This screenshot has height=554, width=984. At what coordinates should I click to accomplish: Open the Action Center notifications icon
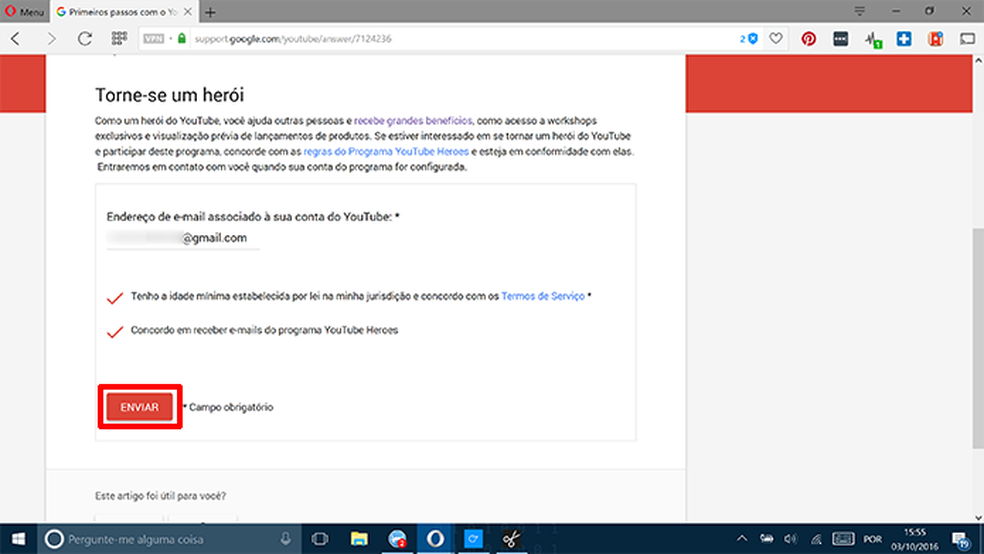click(961, 539)
